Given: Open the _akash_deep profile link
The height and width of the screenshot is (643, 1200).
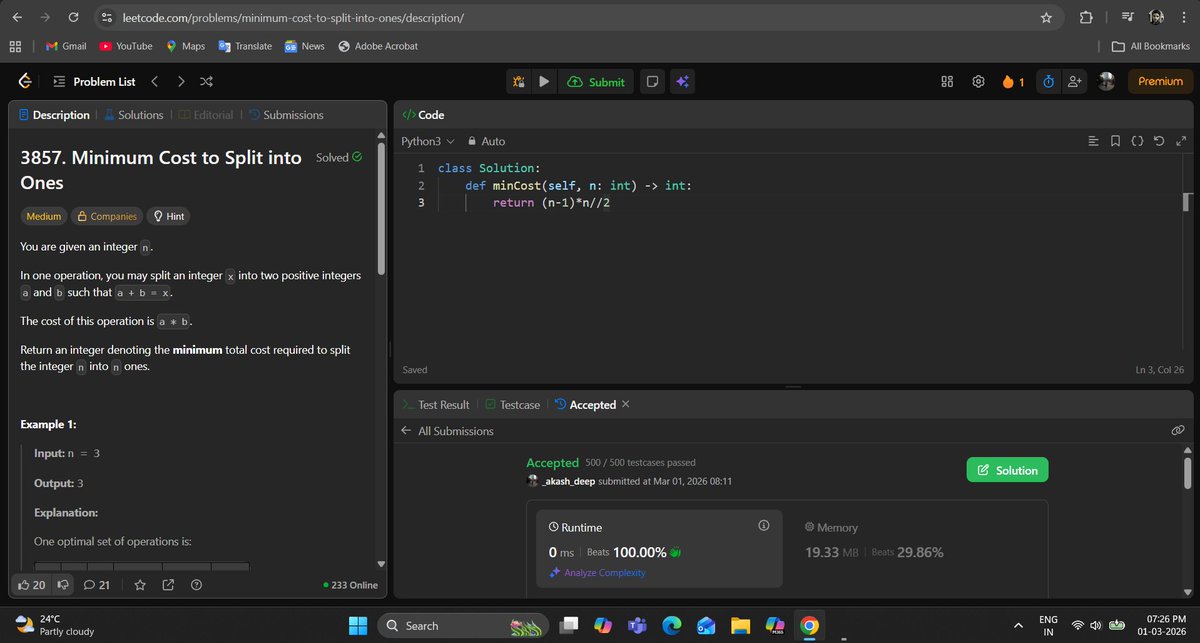Looking at the screenshot, I should tap(568, 481).
